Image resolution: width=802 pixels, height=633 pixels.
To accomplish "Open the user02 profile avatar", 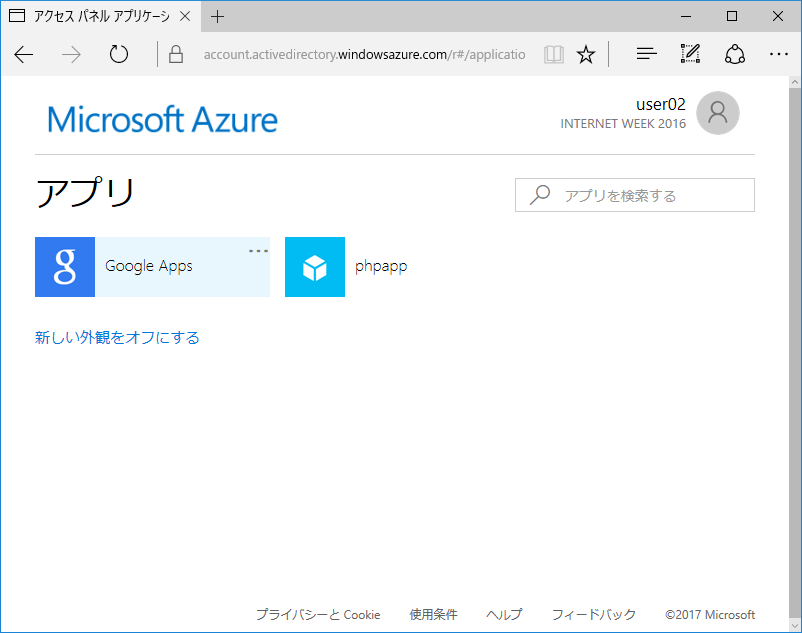I will pyautogui.click(x=717, y=113).
